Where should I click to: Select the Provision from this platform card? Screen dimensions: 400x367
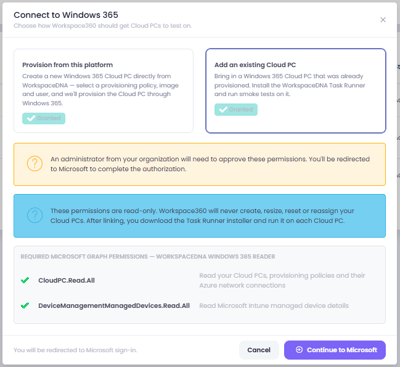pos(103,91)
